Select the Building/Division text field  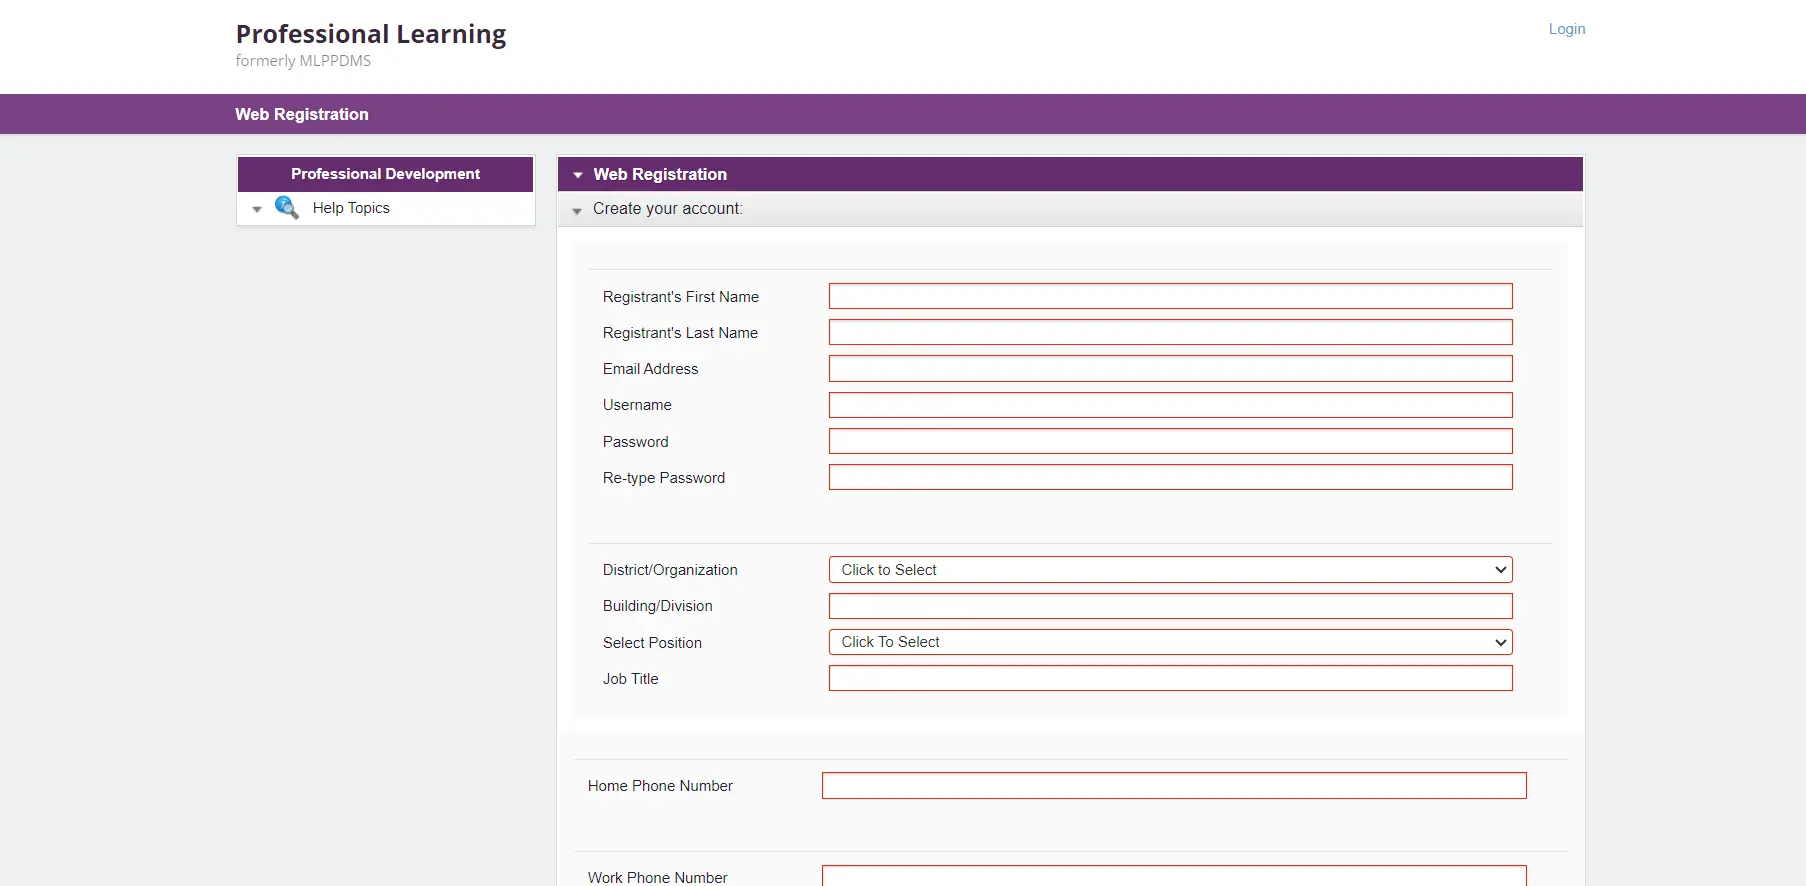pos(1170,606)
